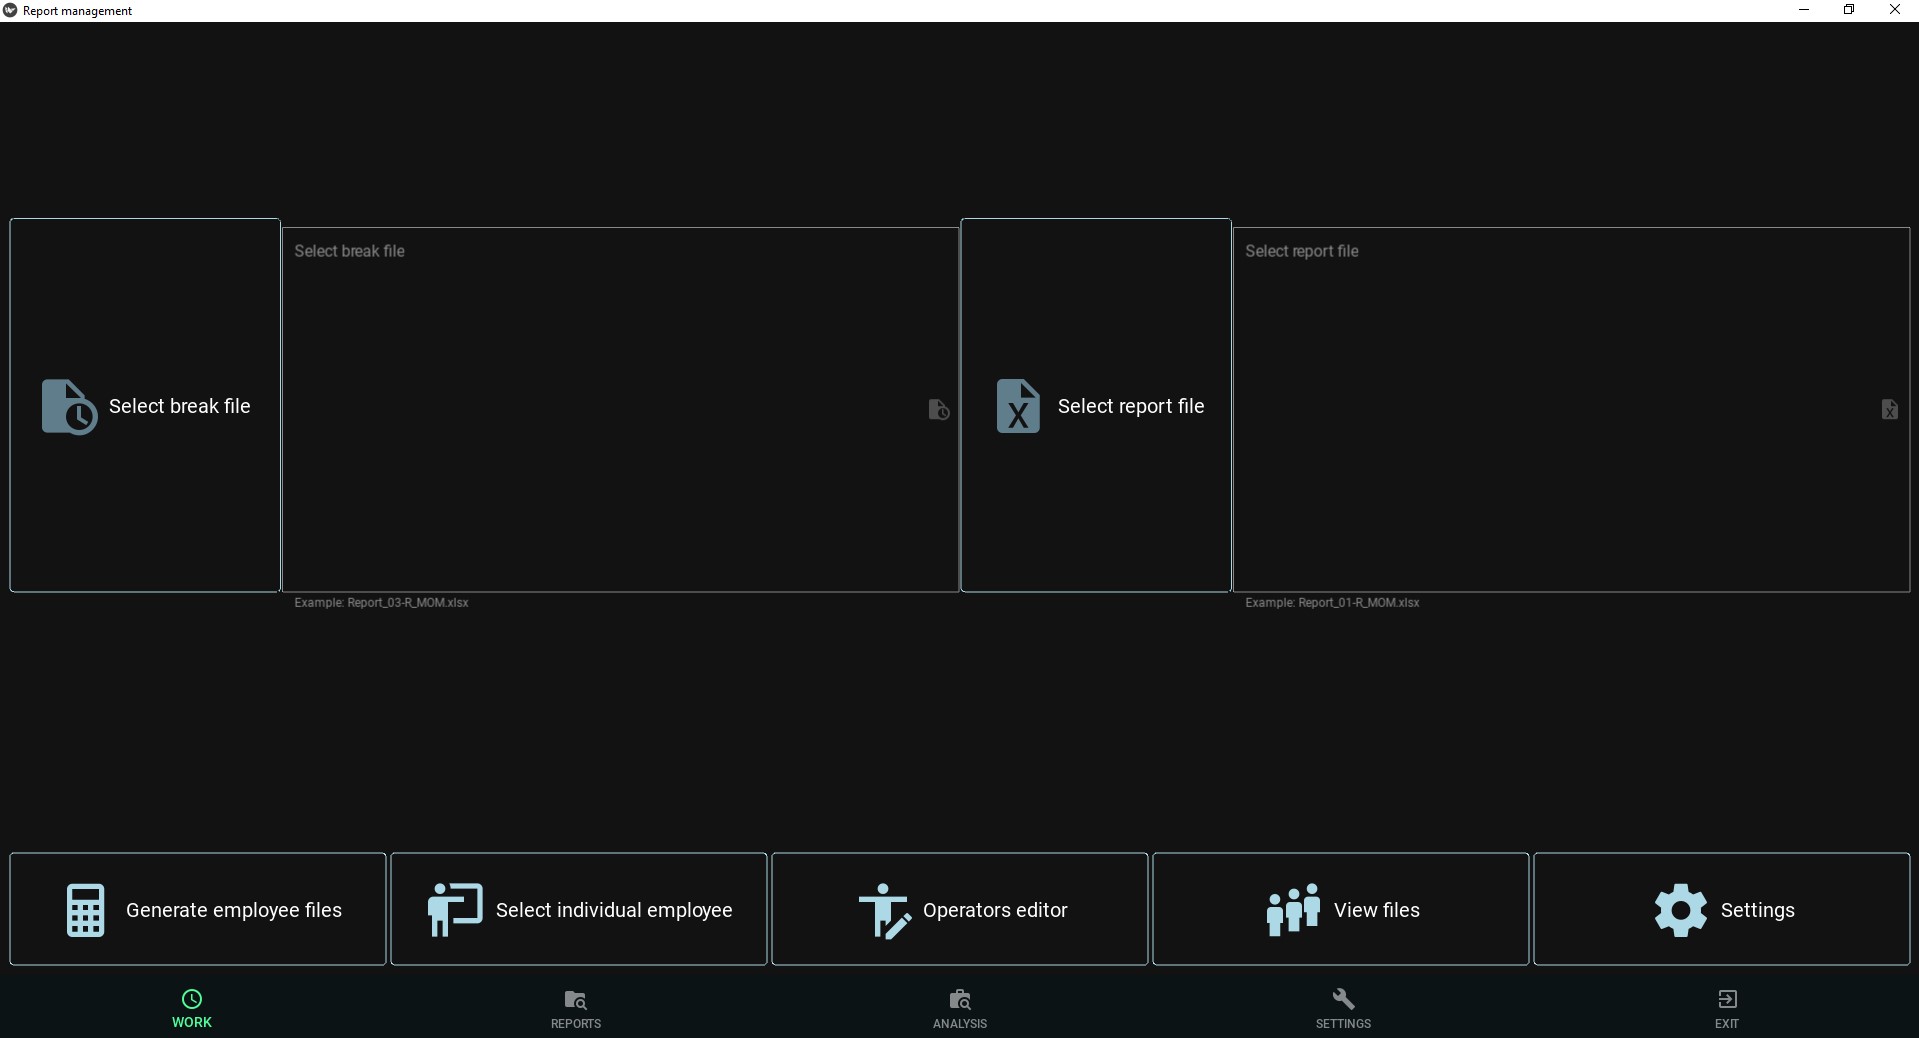Switch to the SETTINGS tab

click(x=1343, y=1009)
